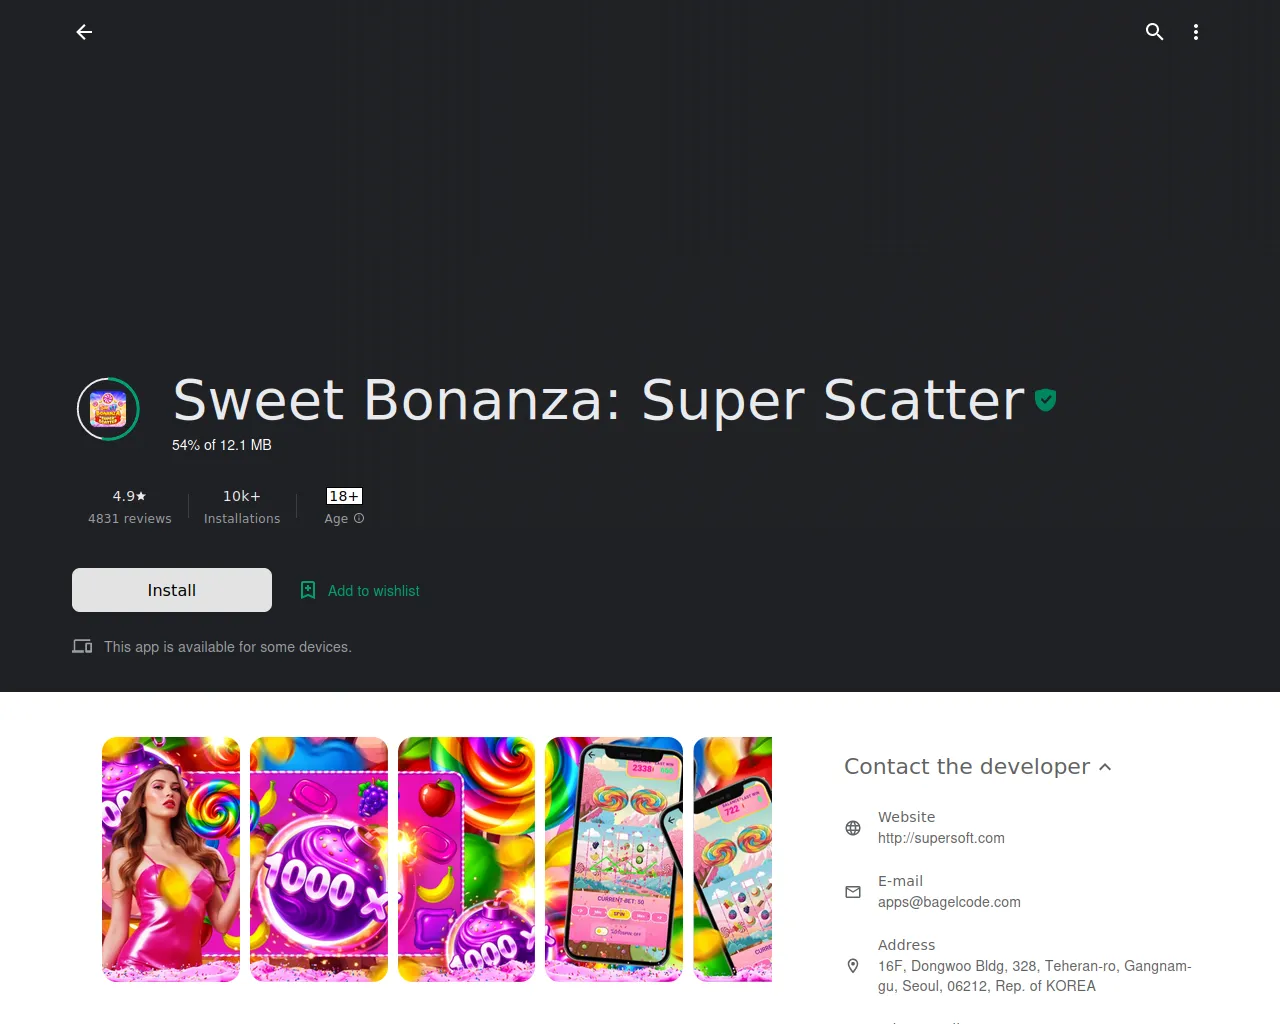Open the three-dot more options menu

click(1195, 32)
